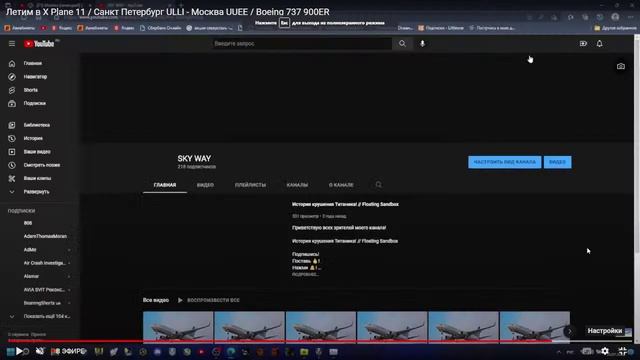Click the blue ВИДЕО button

click(x=558, y=162)
